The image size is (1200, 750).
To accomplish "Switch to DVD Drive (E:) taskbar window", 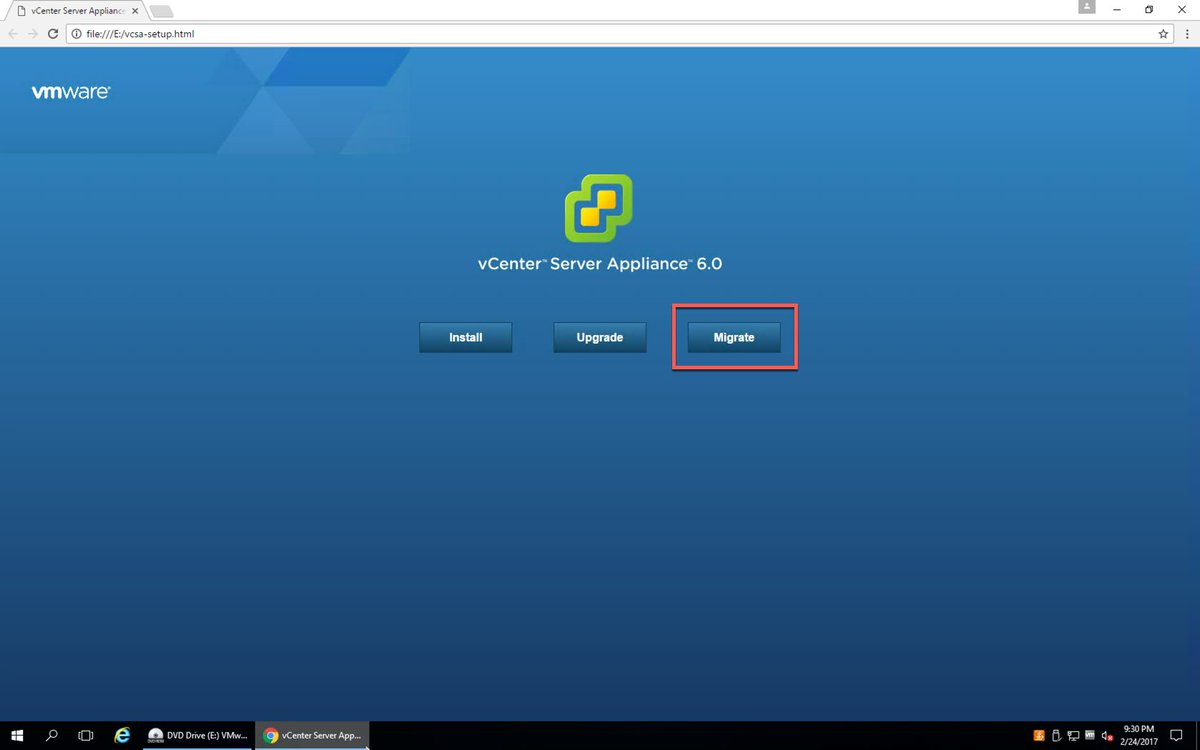I will [x=197, y=735].
